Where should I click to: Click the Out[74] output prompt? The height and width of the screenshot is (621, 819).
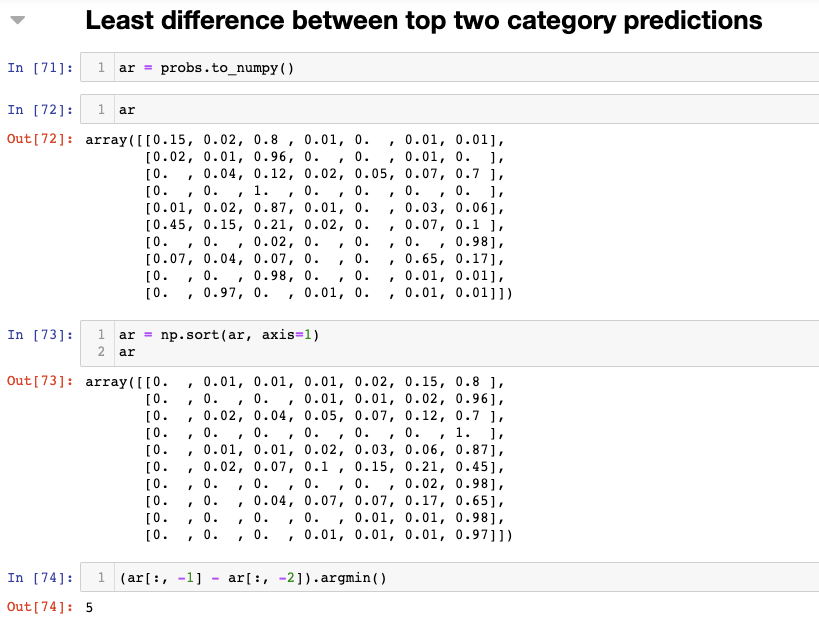tap(40, 607)
